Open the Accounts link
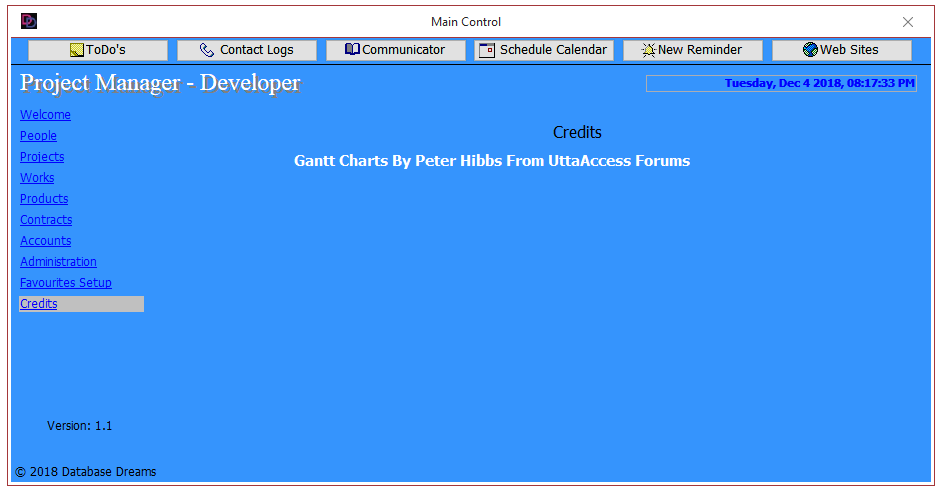The height and width of the screenshot is (487, 936). [x=45, y=241]
